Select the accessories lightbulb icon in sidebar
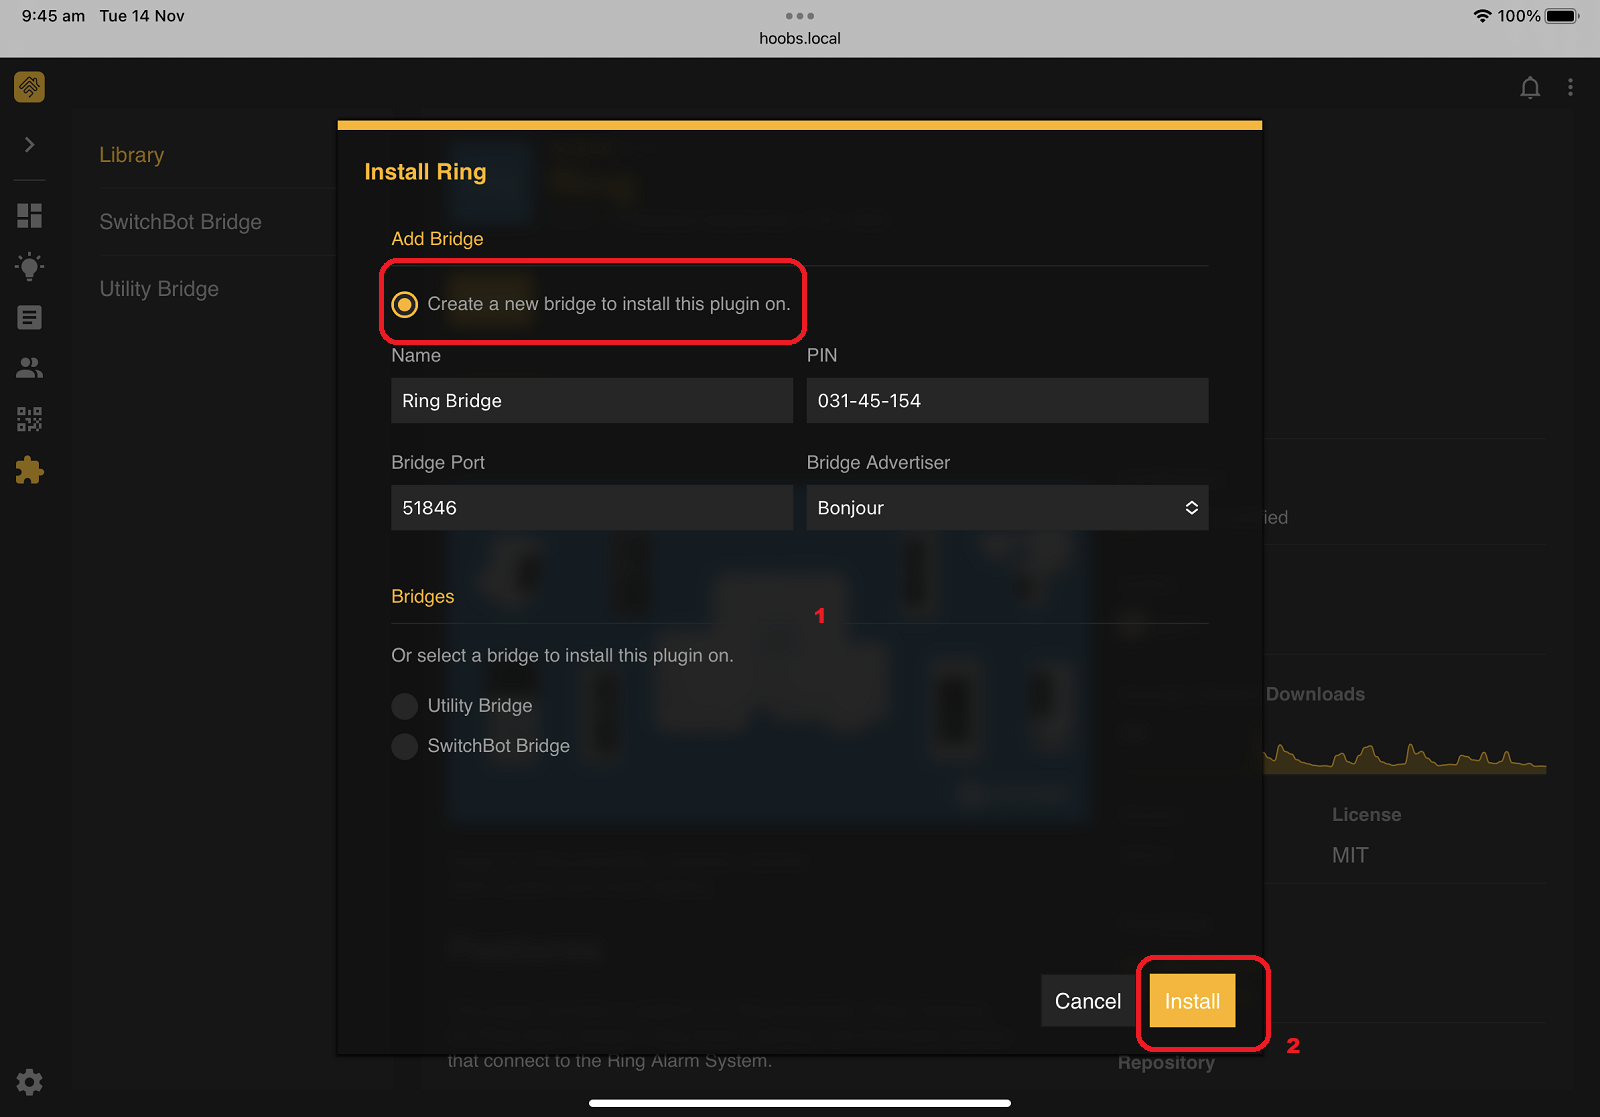 29,266
